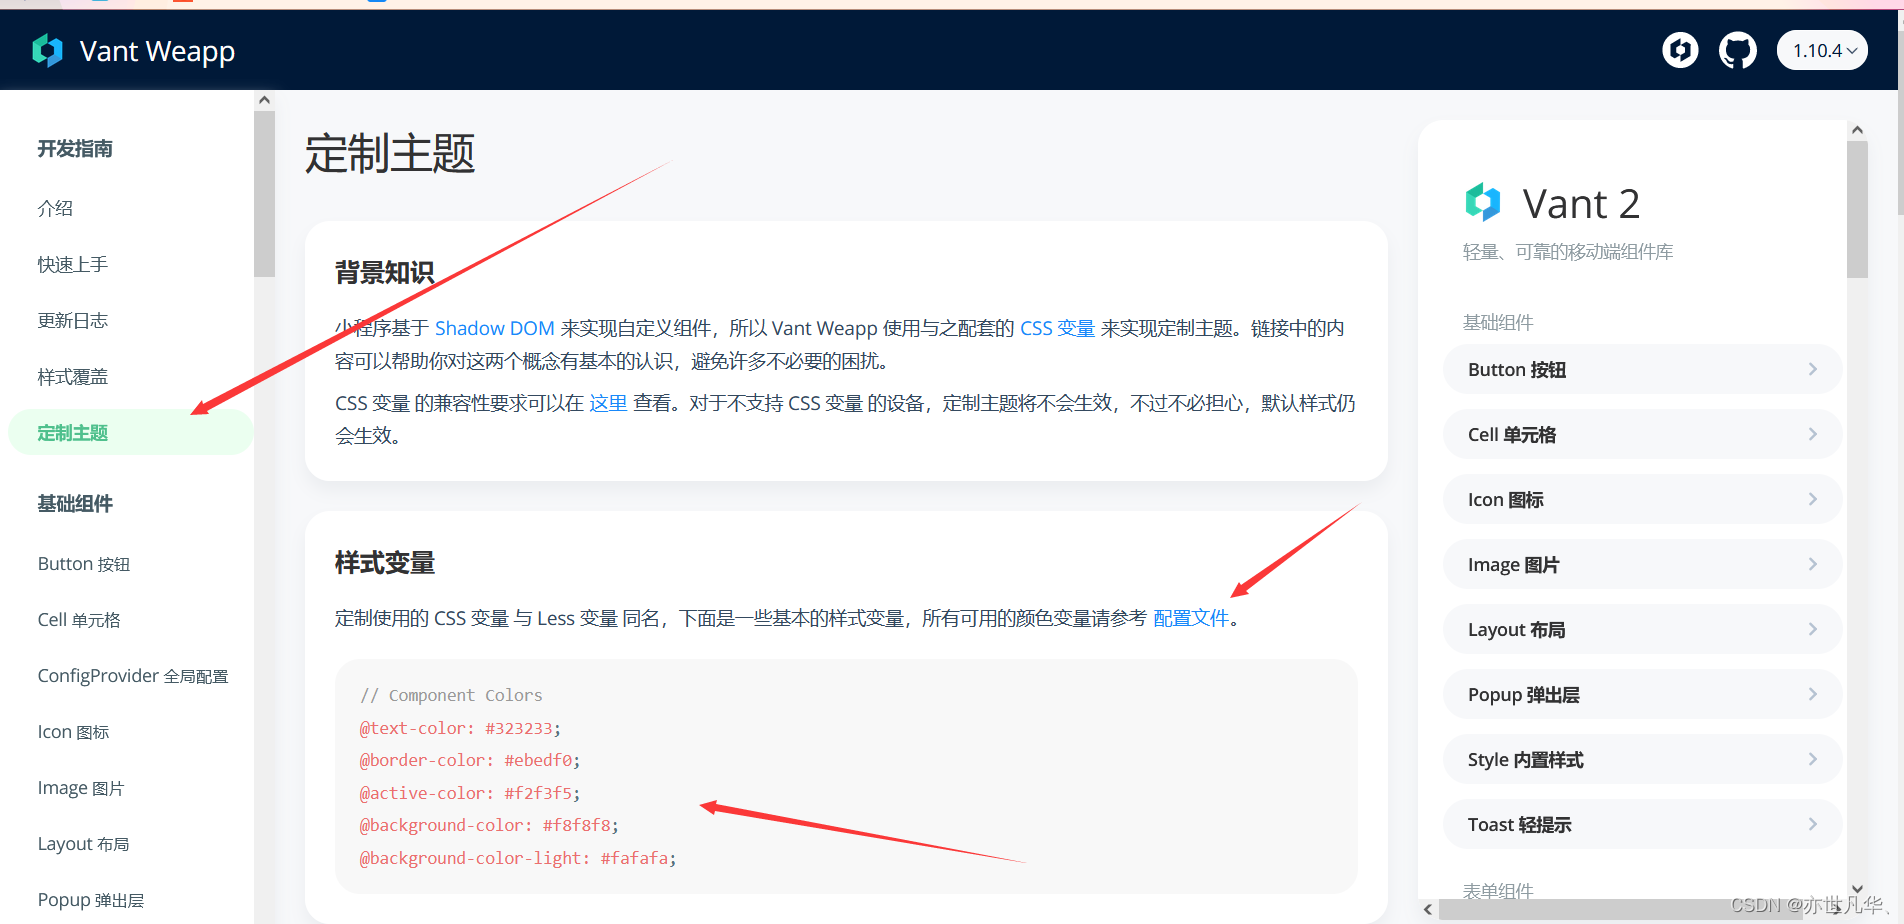Open the 配置文件 link
This screenshot has width=1904, height=924.
1191,618
